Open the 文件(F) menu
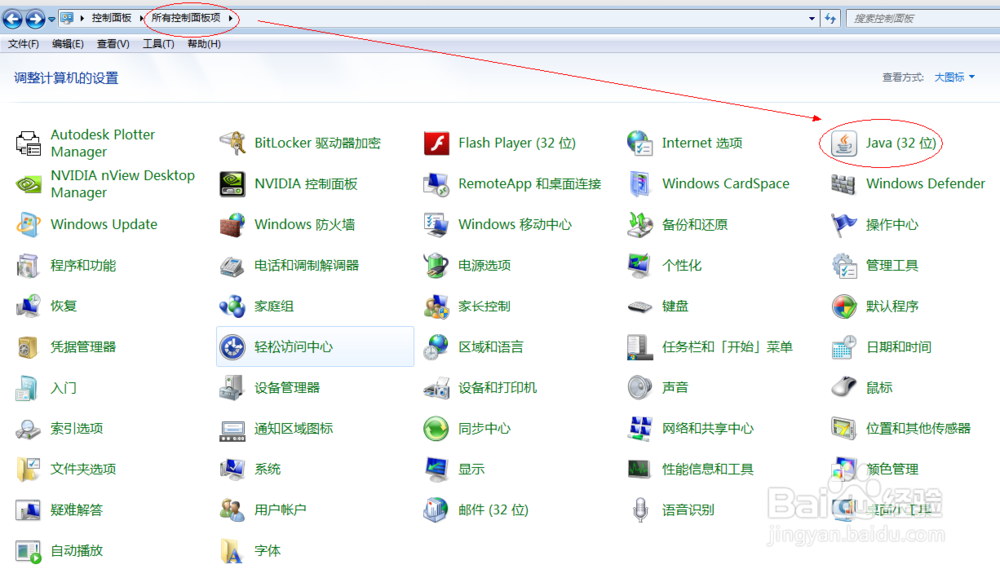This screenshot has width=1000, height=569. point(23,44)
